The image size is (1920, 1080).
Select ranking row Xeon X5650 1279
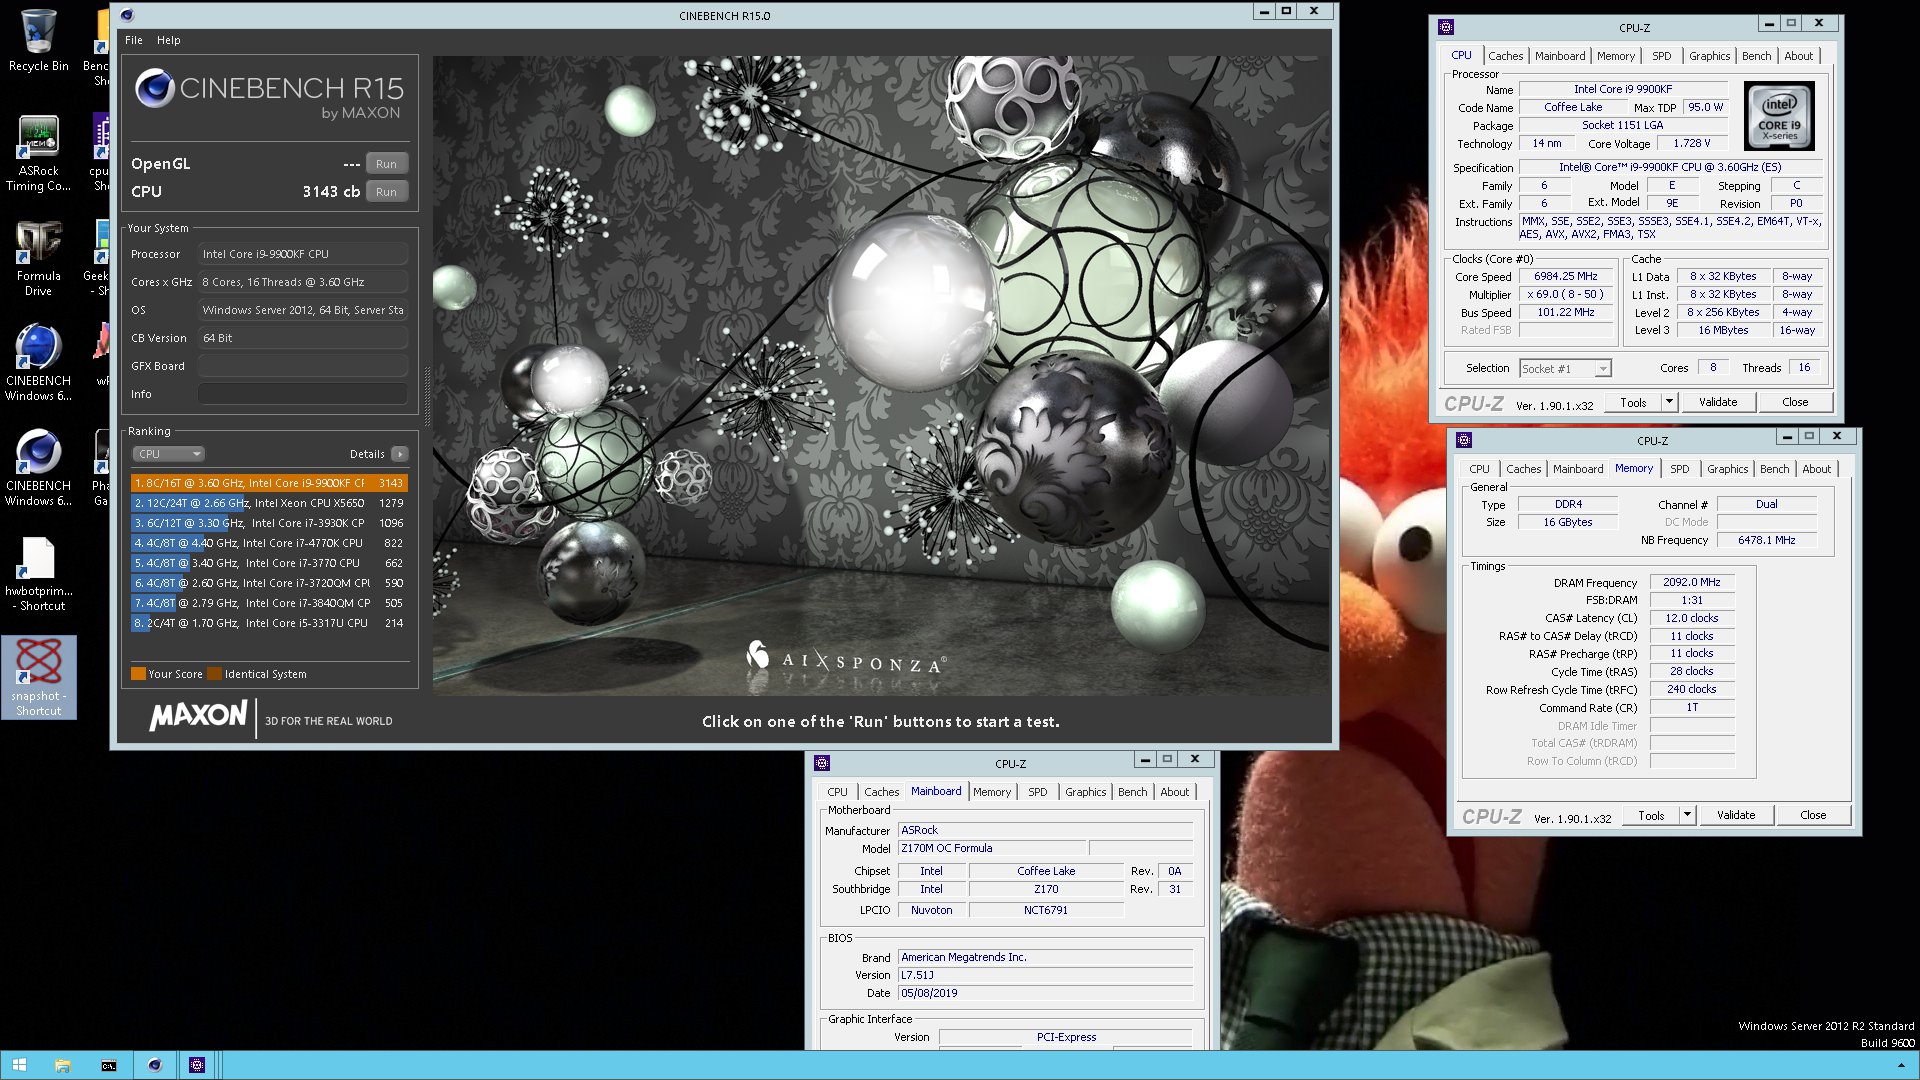(269, 503)
